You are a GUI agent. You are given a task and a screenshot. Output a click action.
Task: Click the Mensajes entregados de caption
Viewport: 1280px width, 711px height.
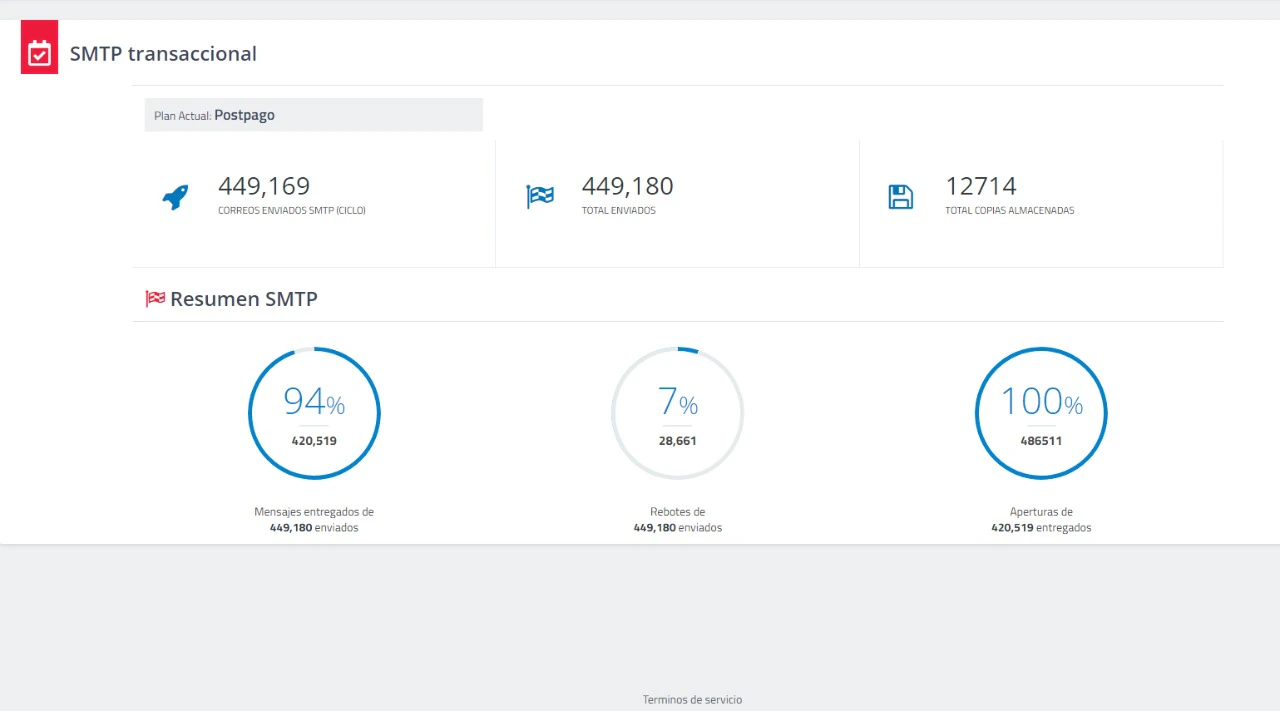314,512
